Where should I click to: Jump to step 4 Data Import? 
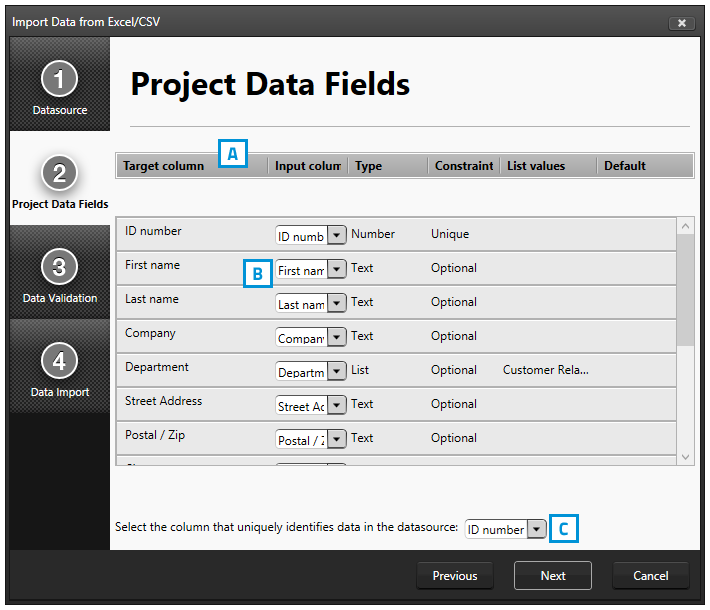59,369
